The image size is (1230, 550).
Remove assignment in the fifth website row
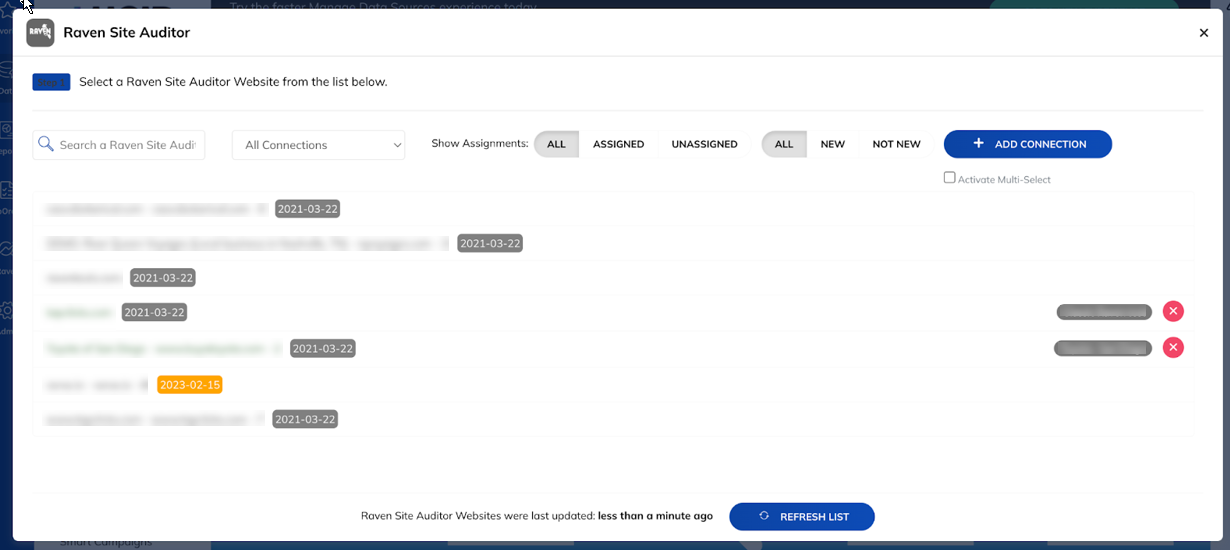1173,348
